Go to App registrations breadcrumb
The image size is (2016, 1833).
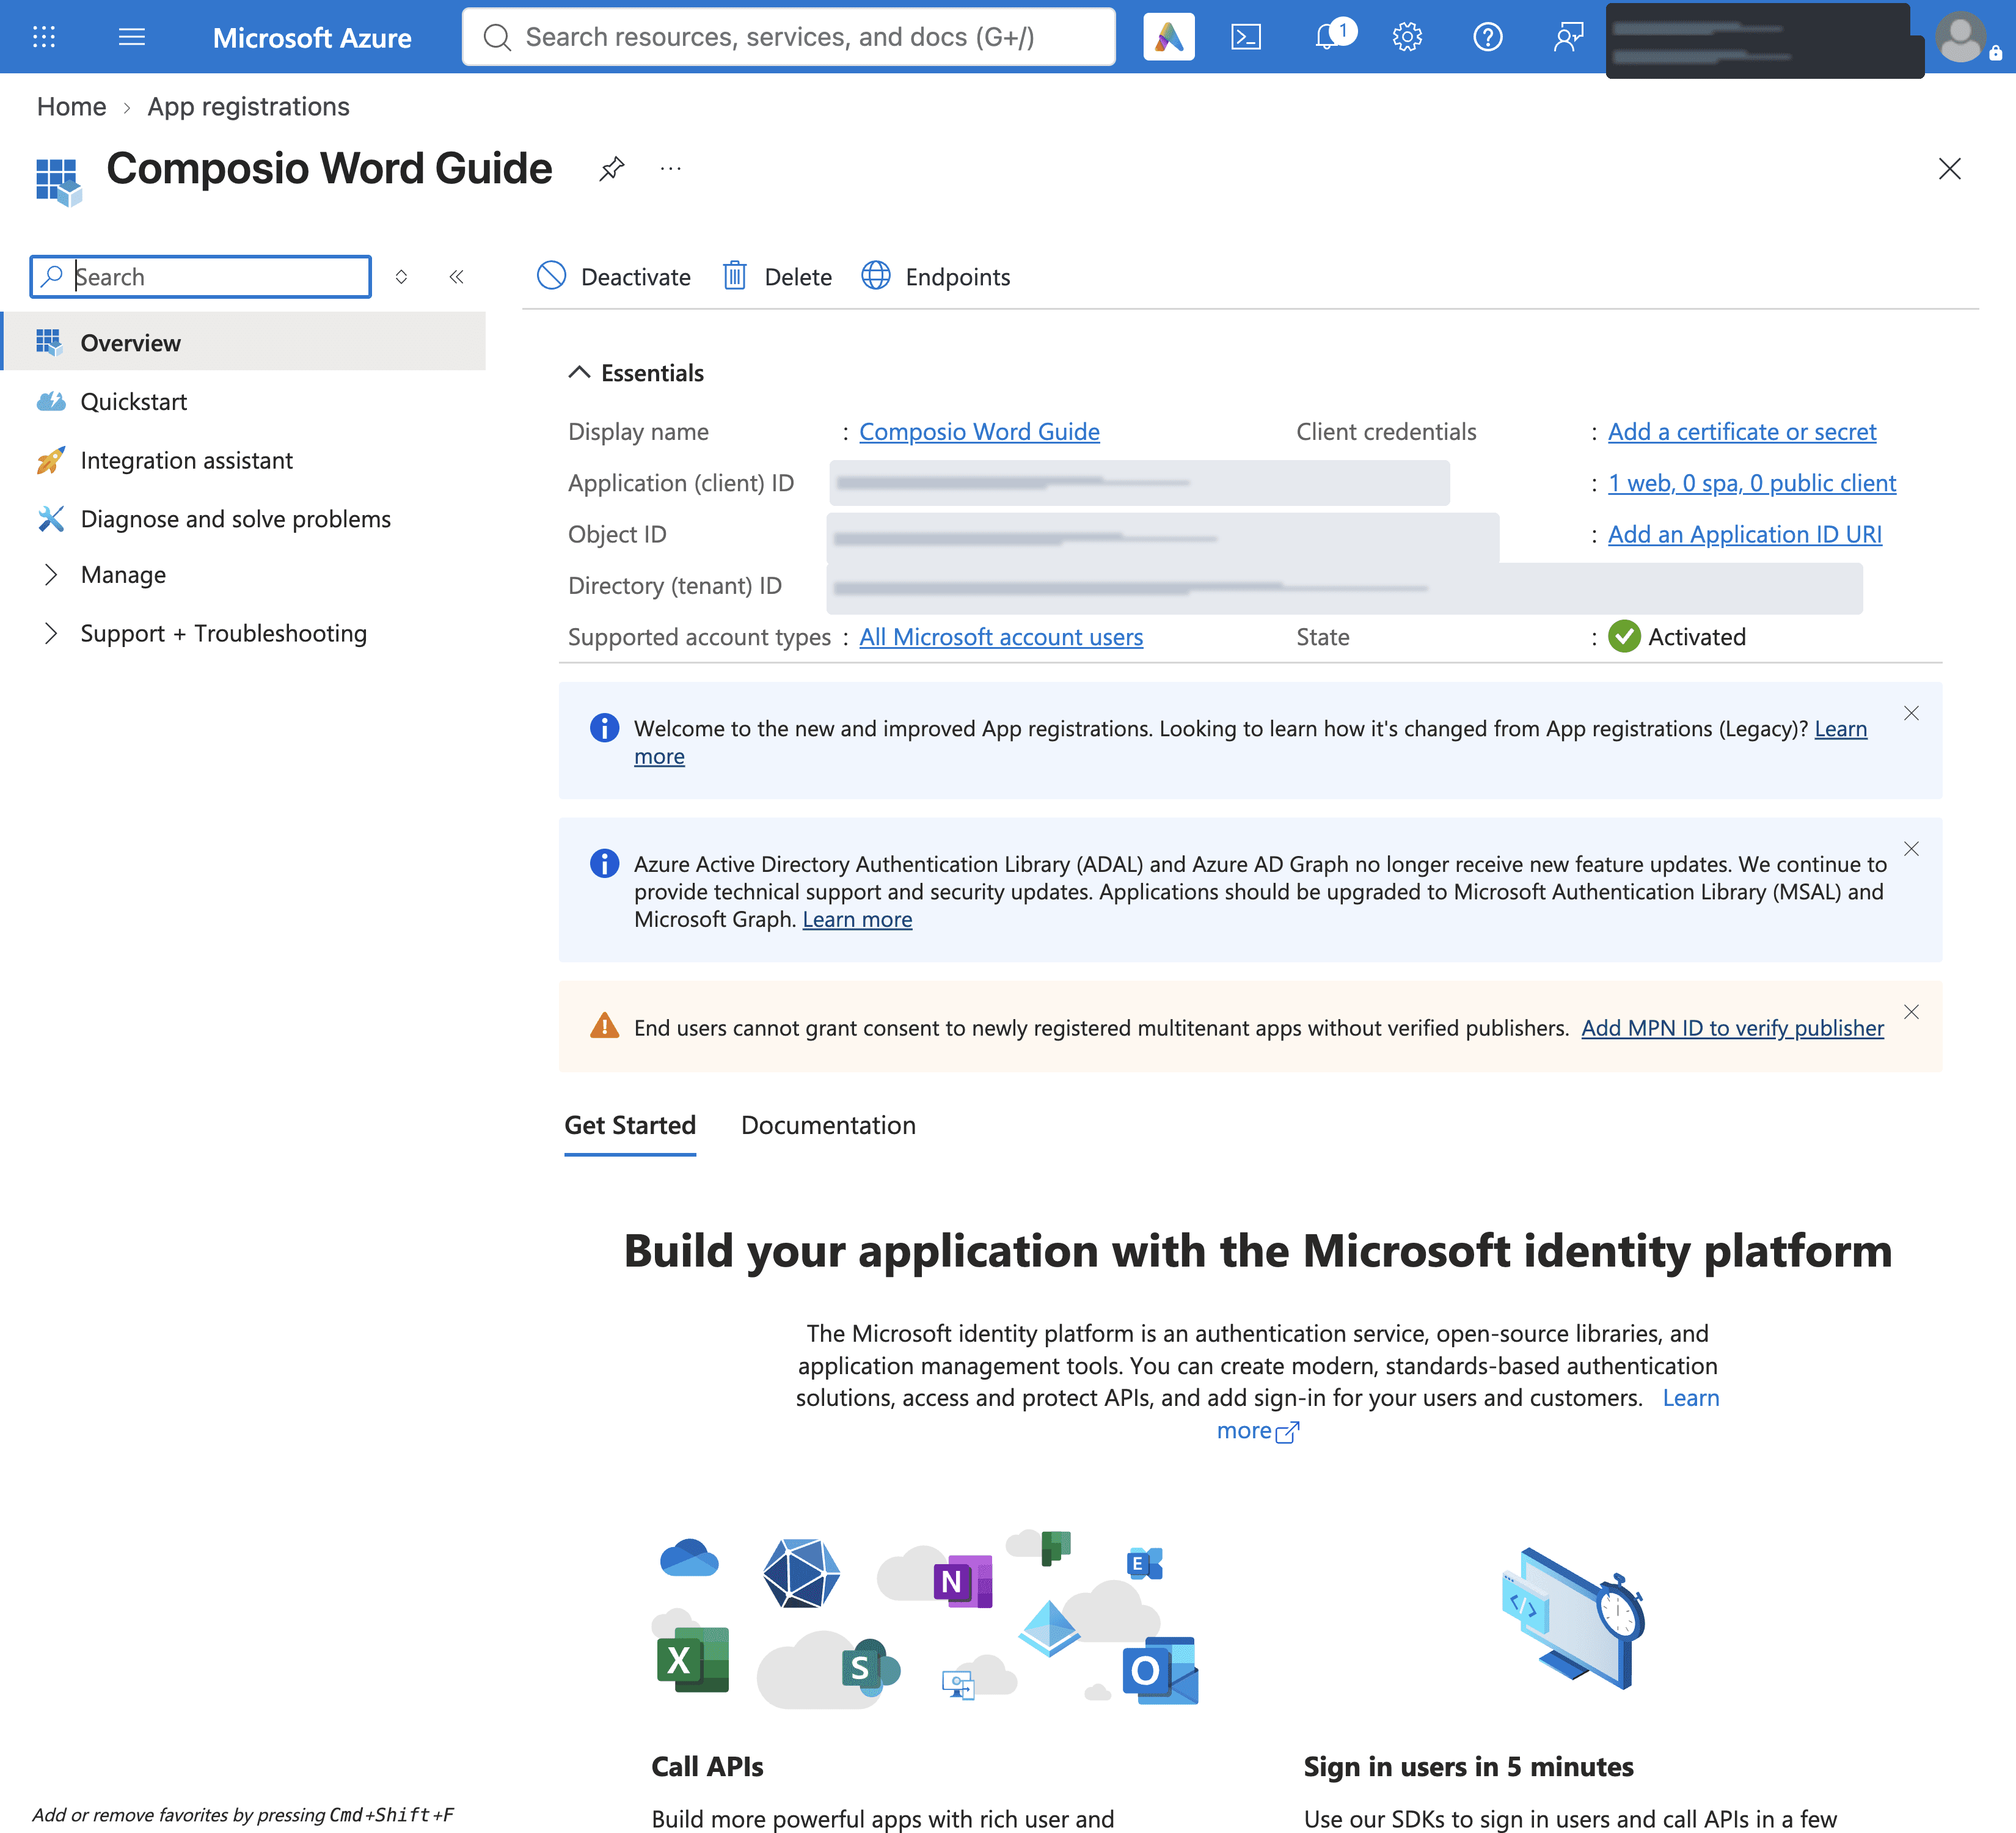pos(248,107)
